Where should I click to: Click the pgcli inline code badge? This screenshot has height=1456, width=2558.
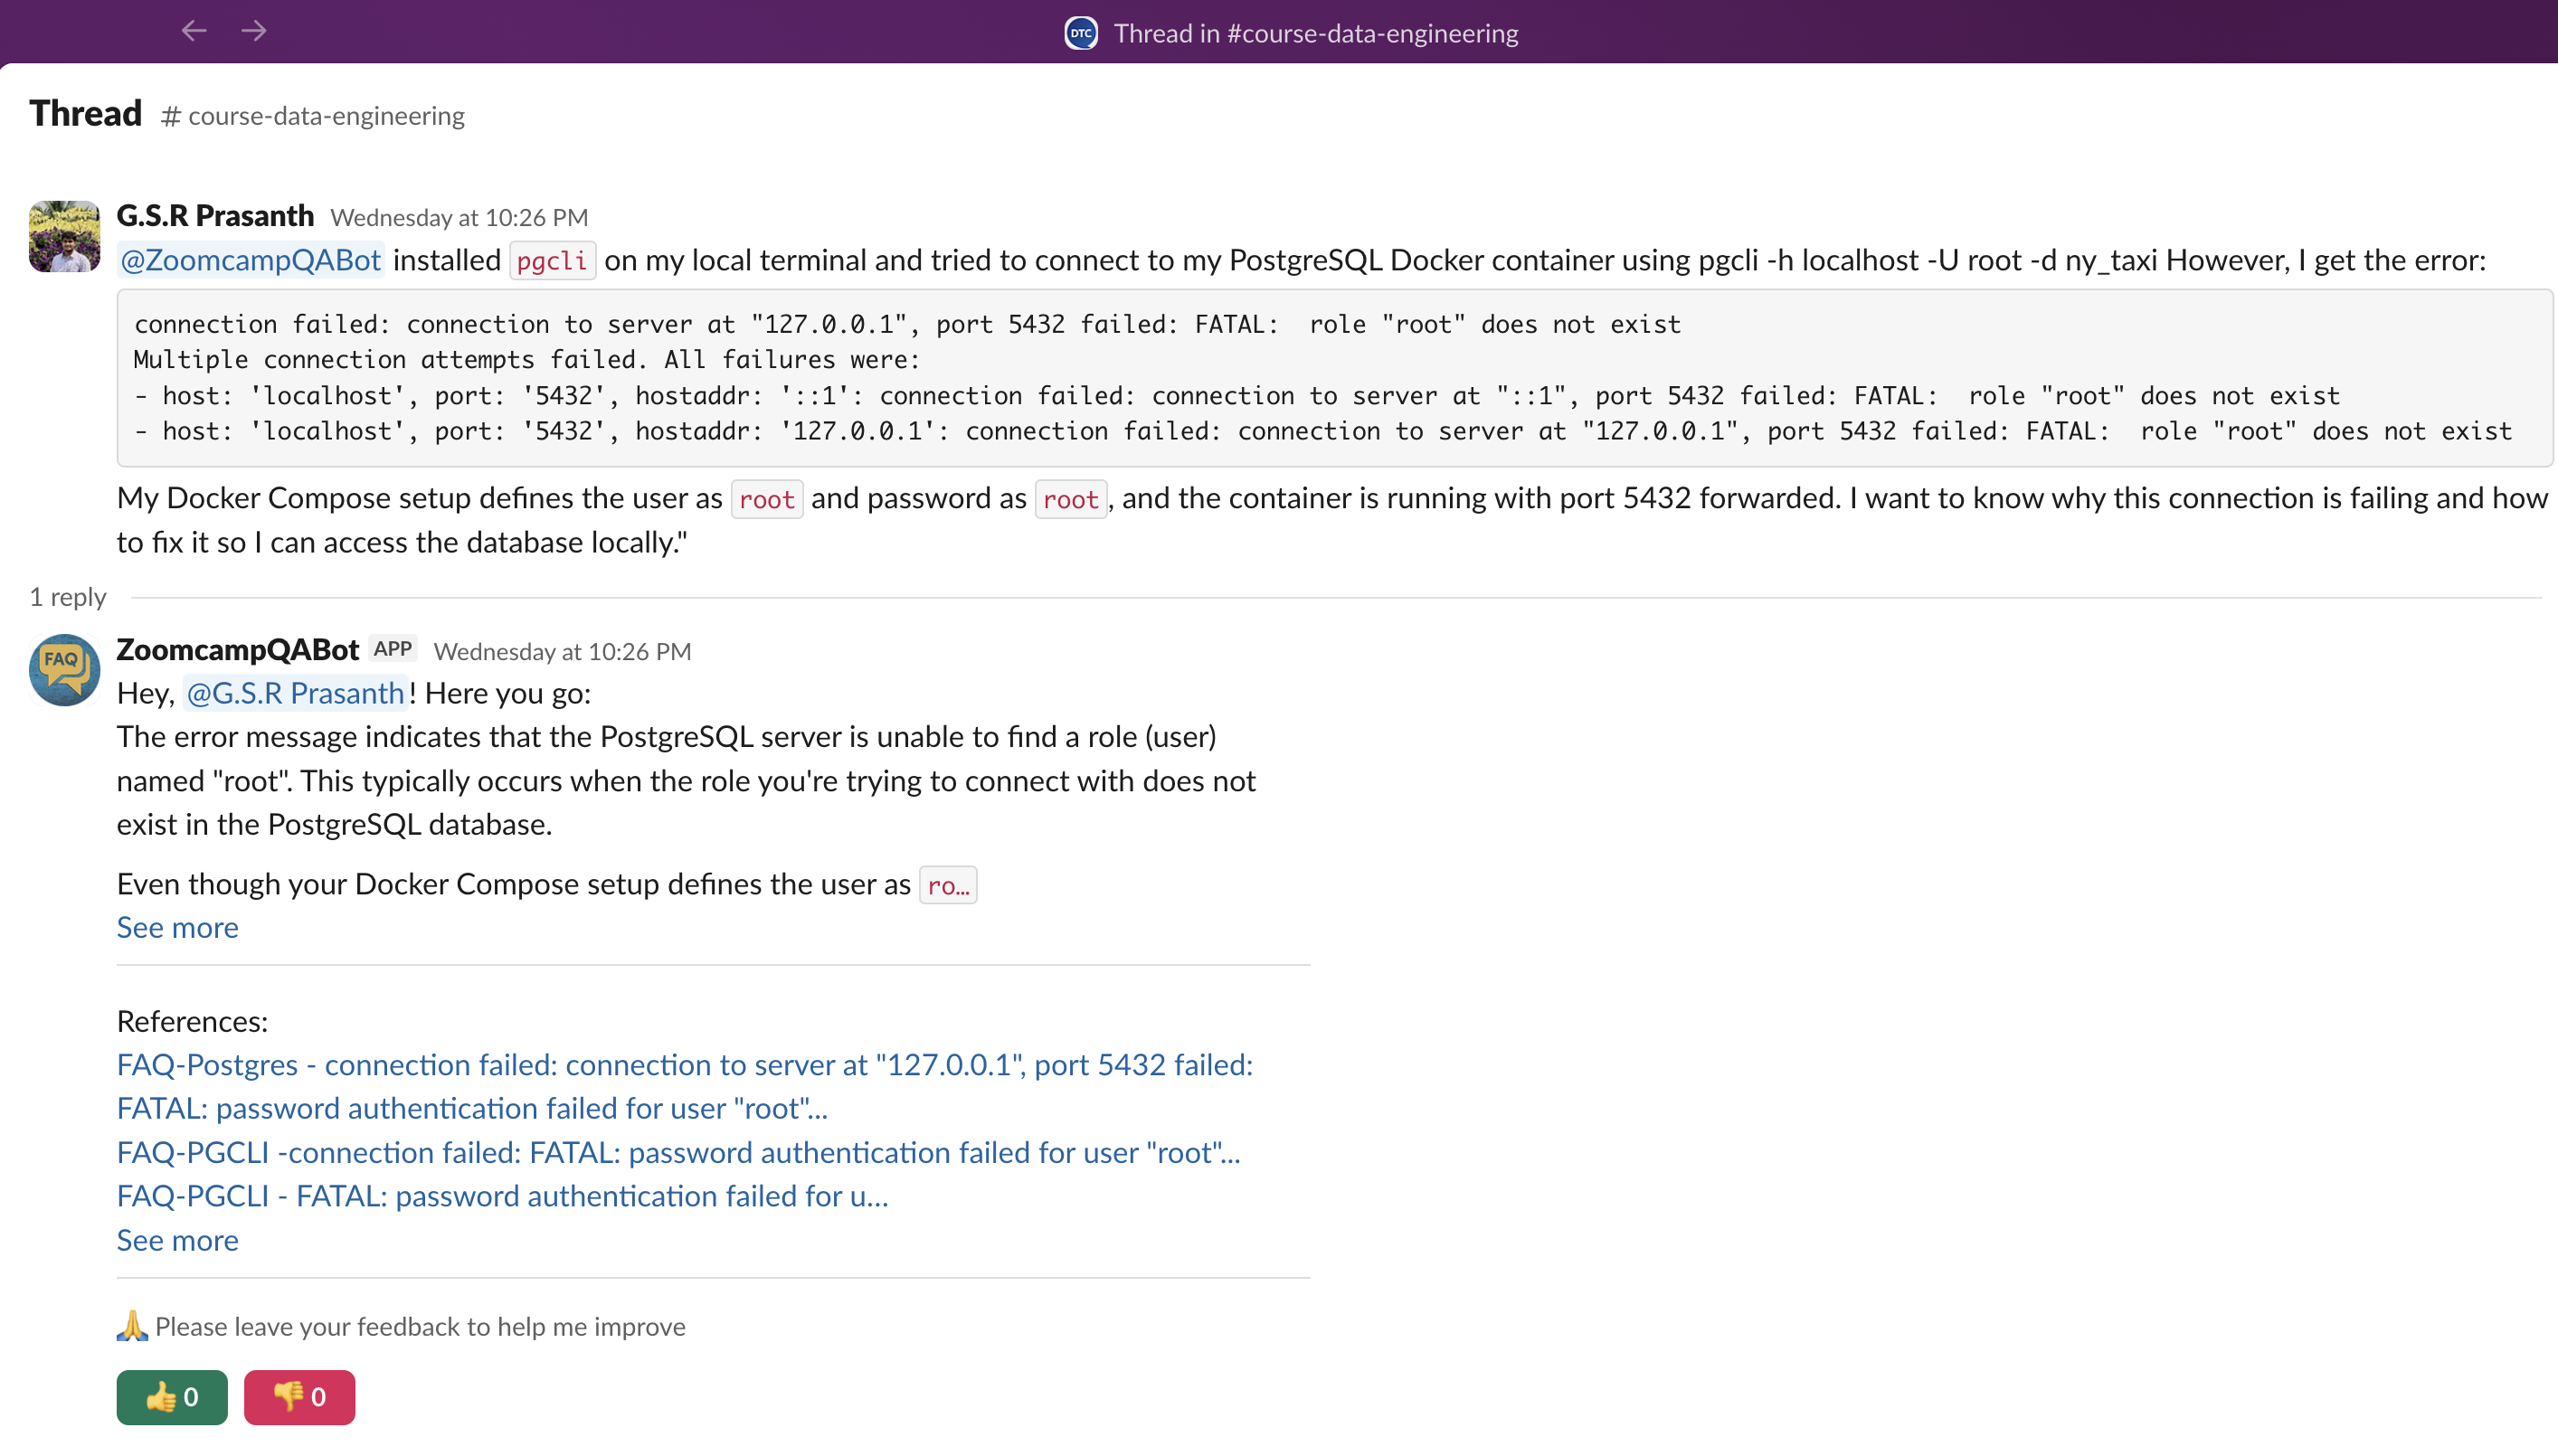551,260
